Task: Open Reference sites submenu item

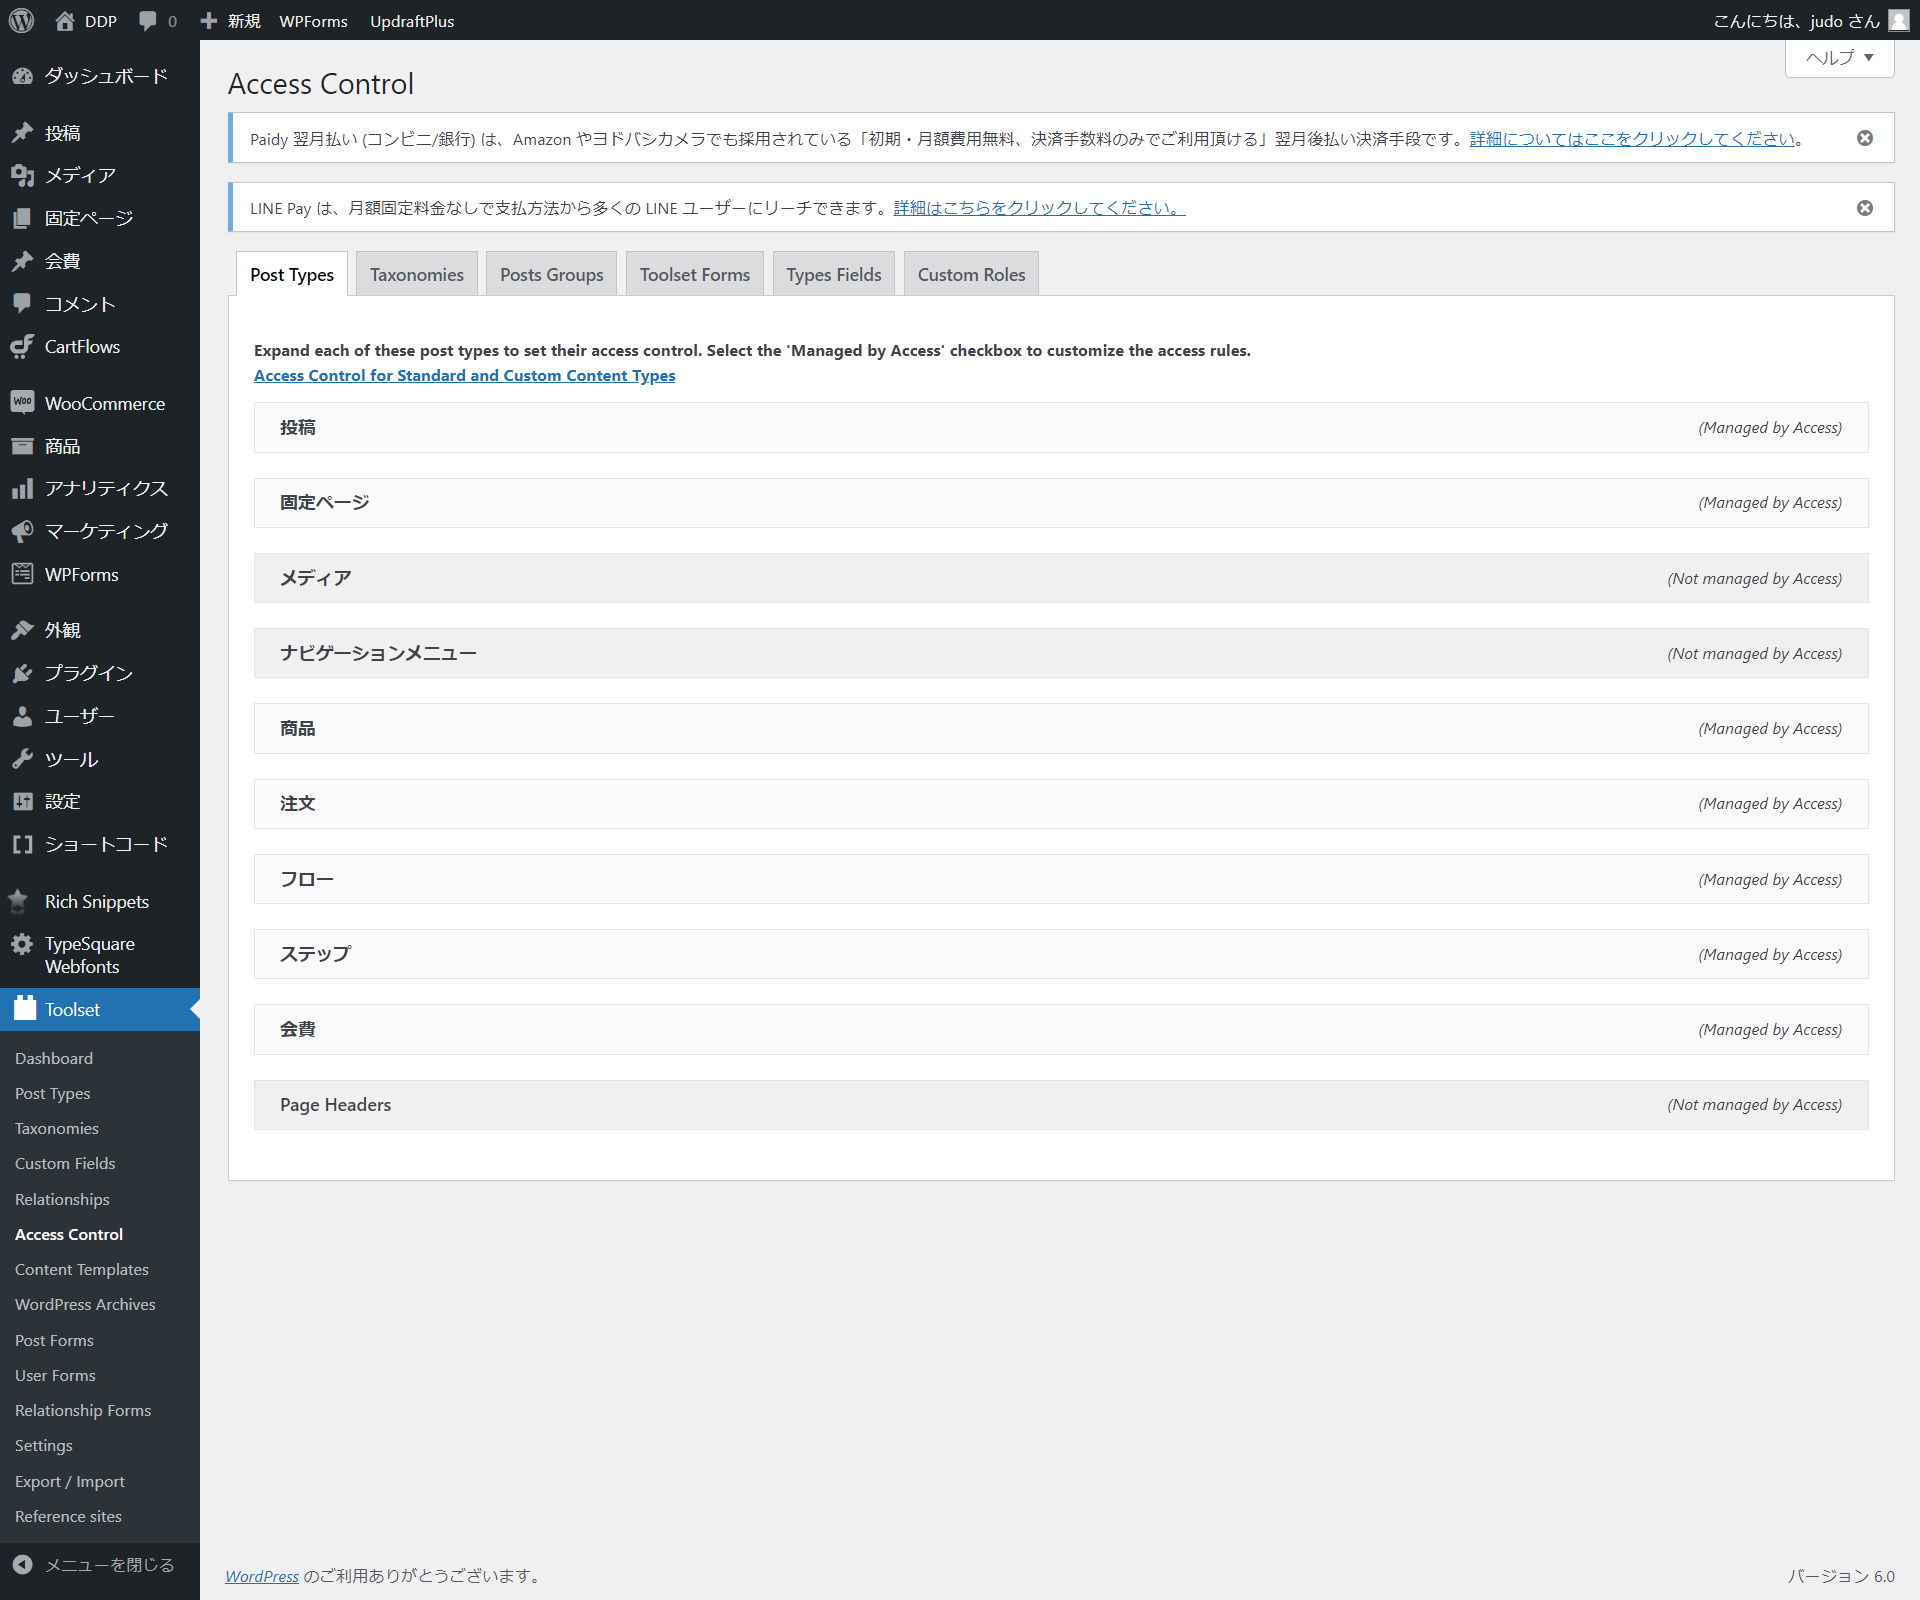Action: (x=68, y=1516)
